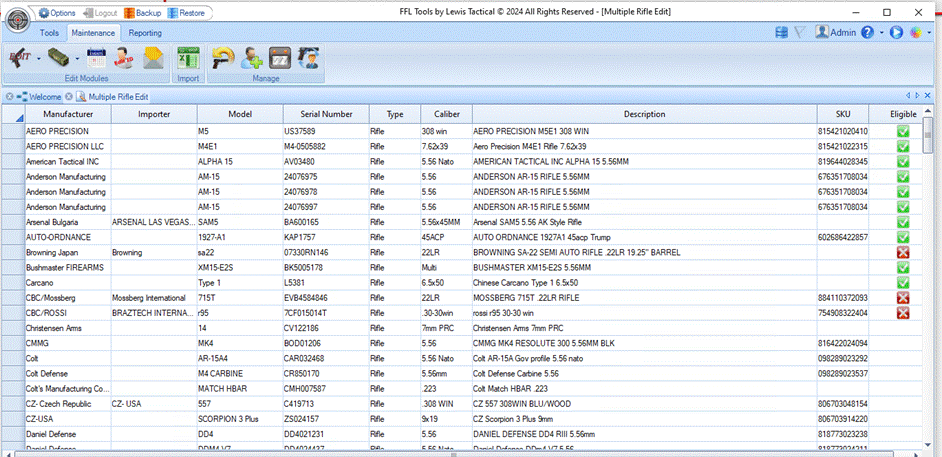Toggle Eligible for Browning sa22 row

[x=902, y=253]
